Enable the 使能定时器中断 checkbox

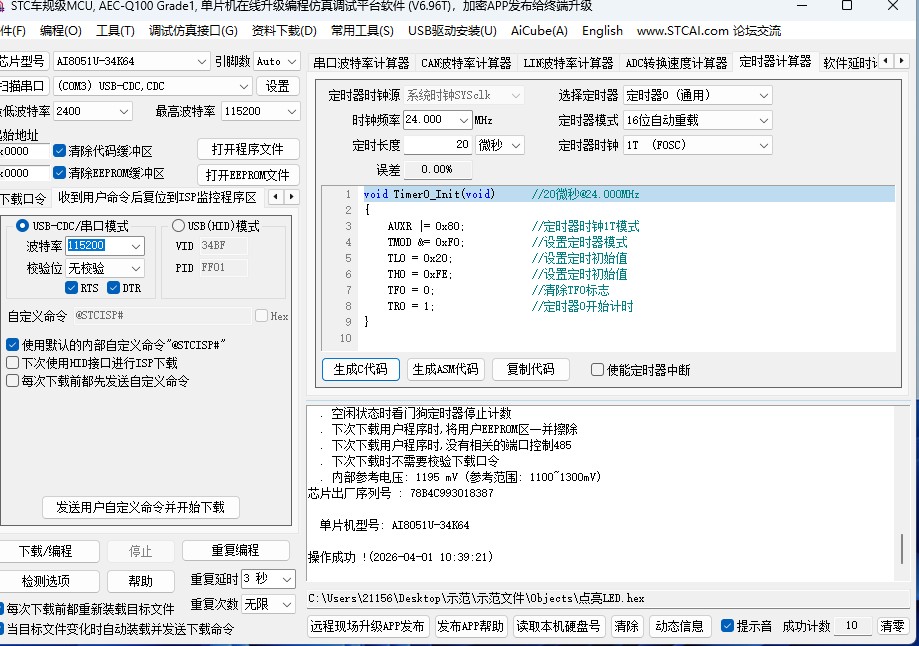(597, 369)
